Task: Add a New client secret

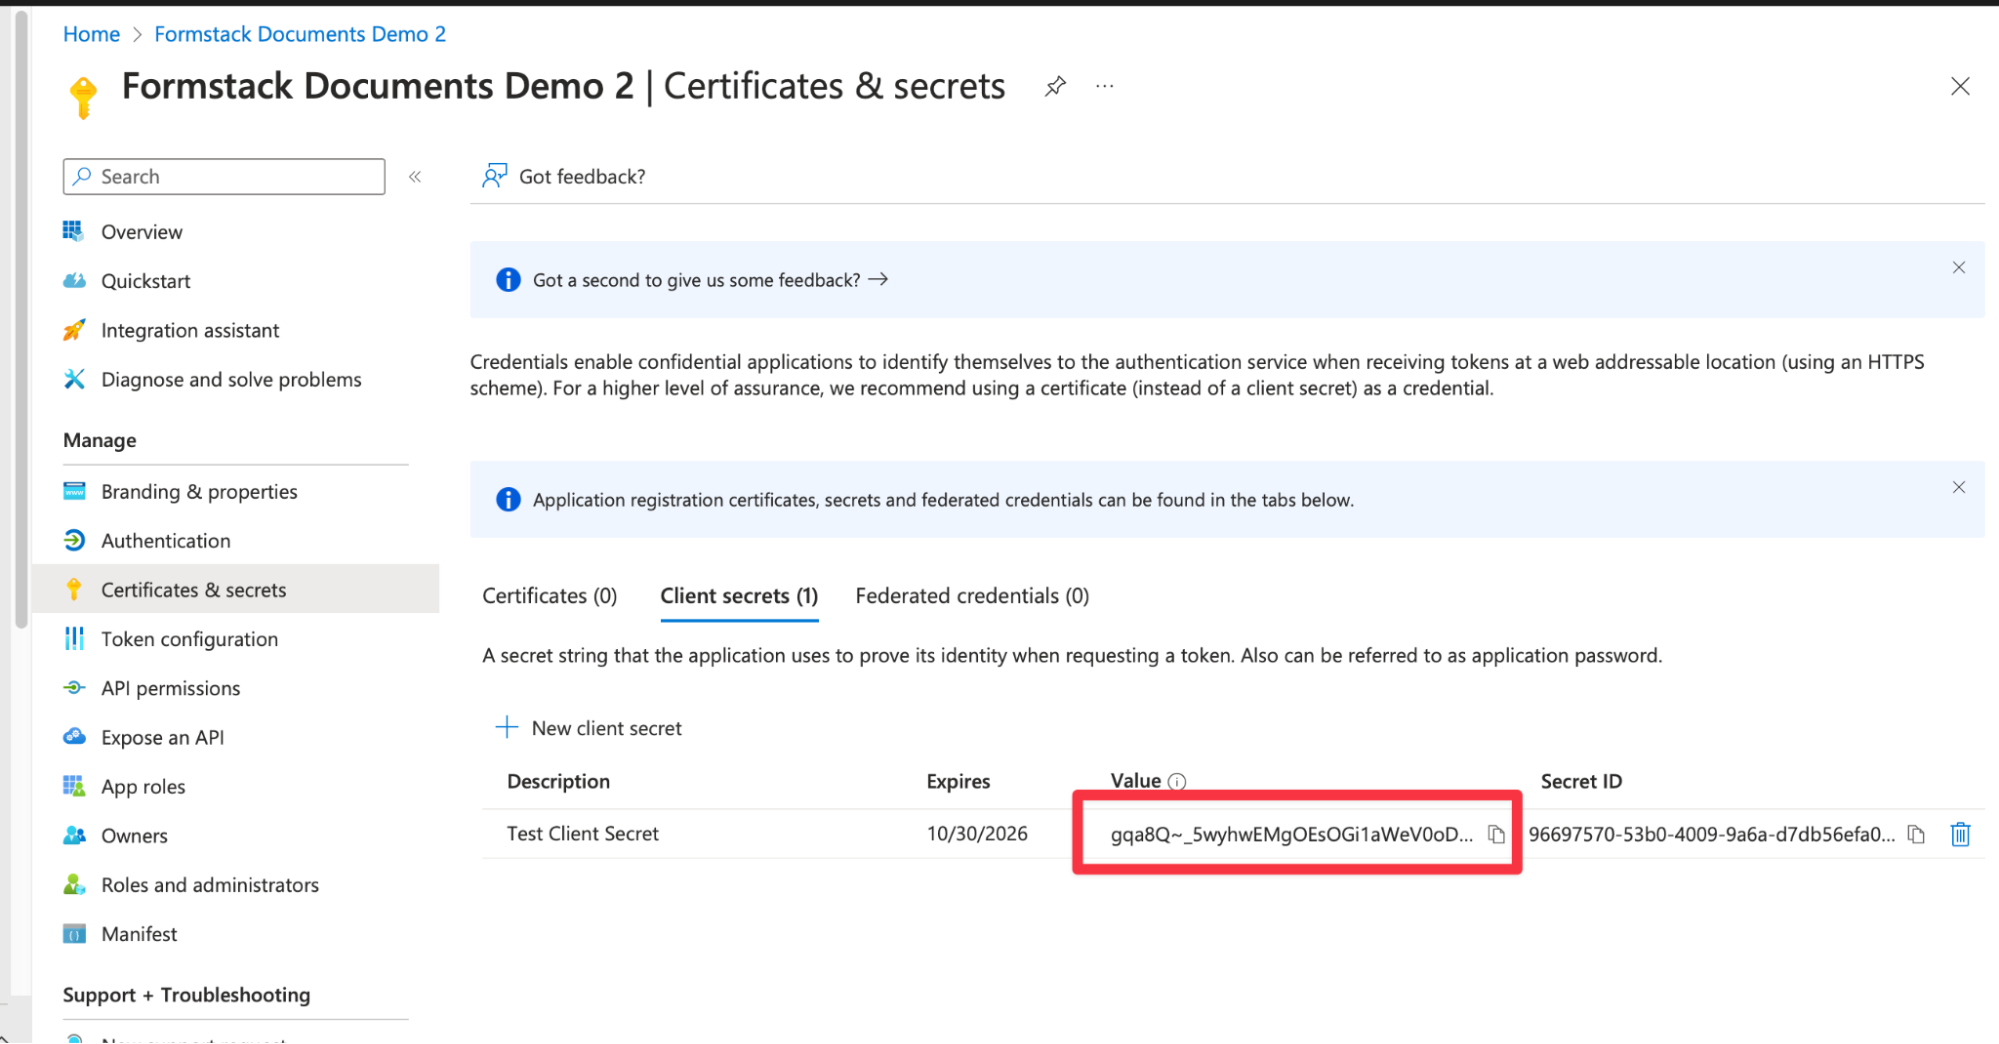Action: coord(589,728)
